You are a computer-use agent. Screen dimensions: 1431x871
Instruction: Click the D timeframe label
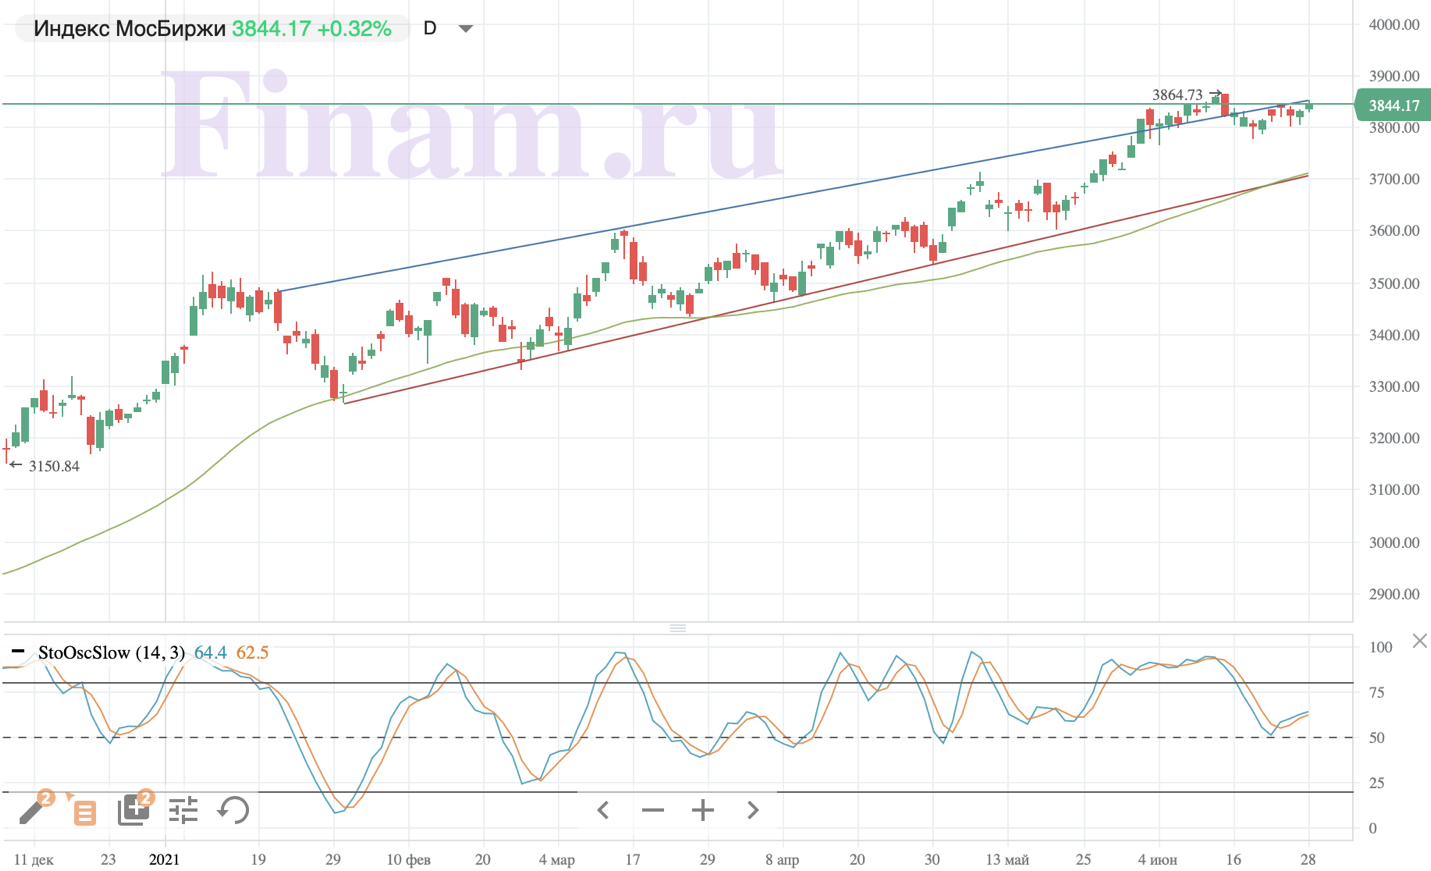pos(430,28)
